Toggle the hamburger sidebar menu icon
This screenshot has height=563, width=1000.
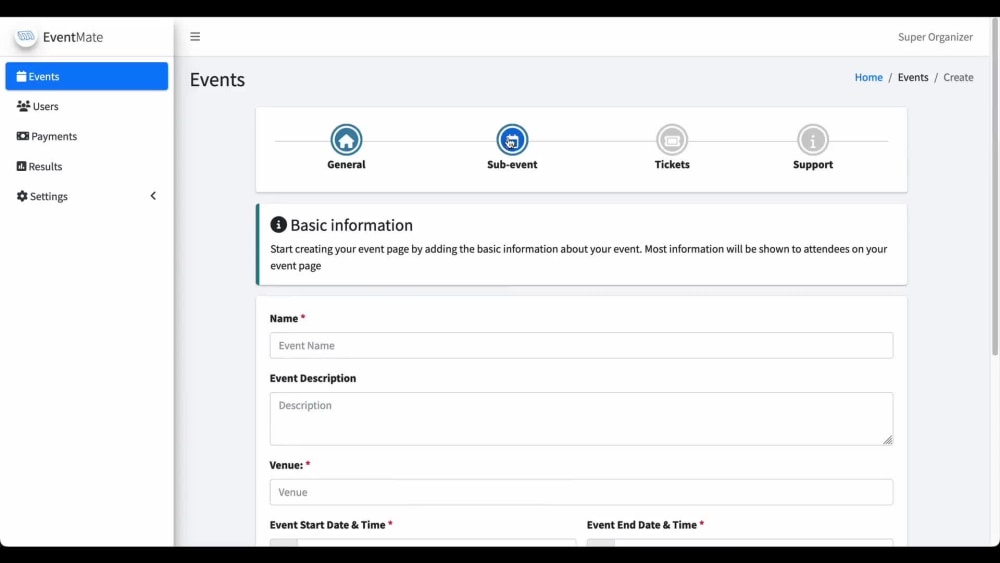click(195, 36)
